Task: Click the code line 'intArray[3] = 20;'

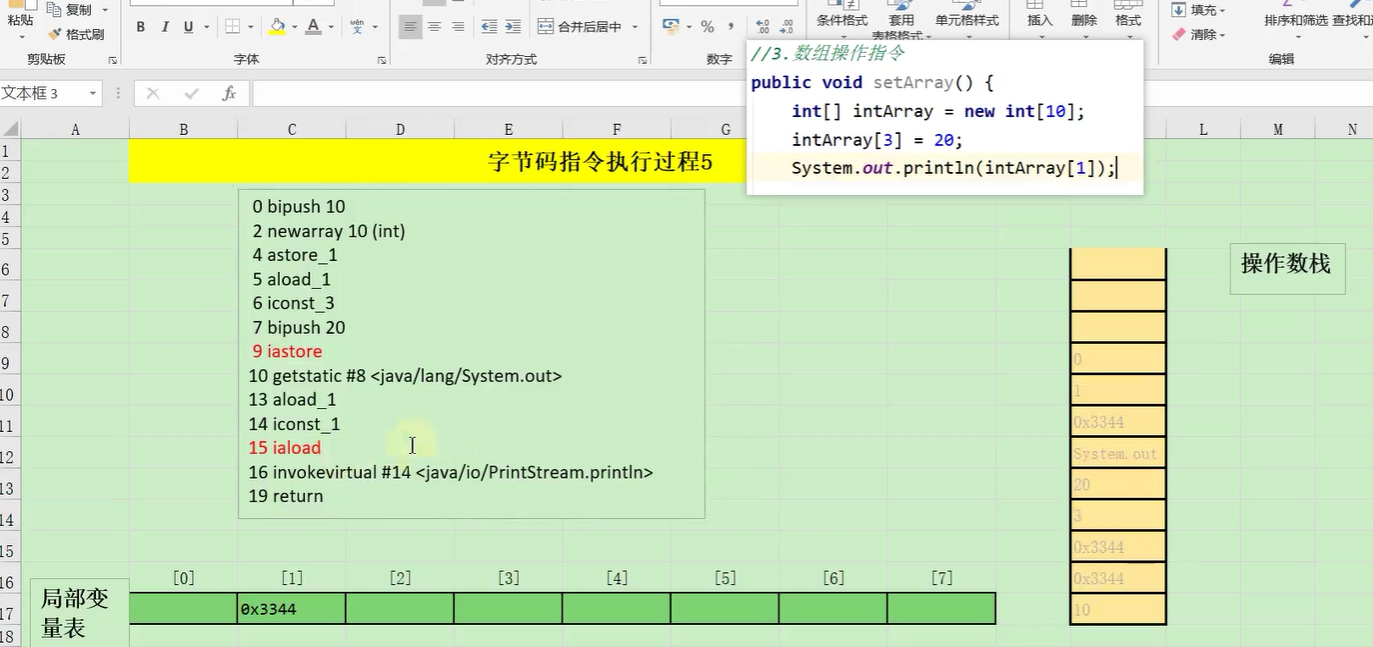Action: coord(876,140)
